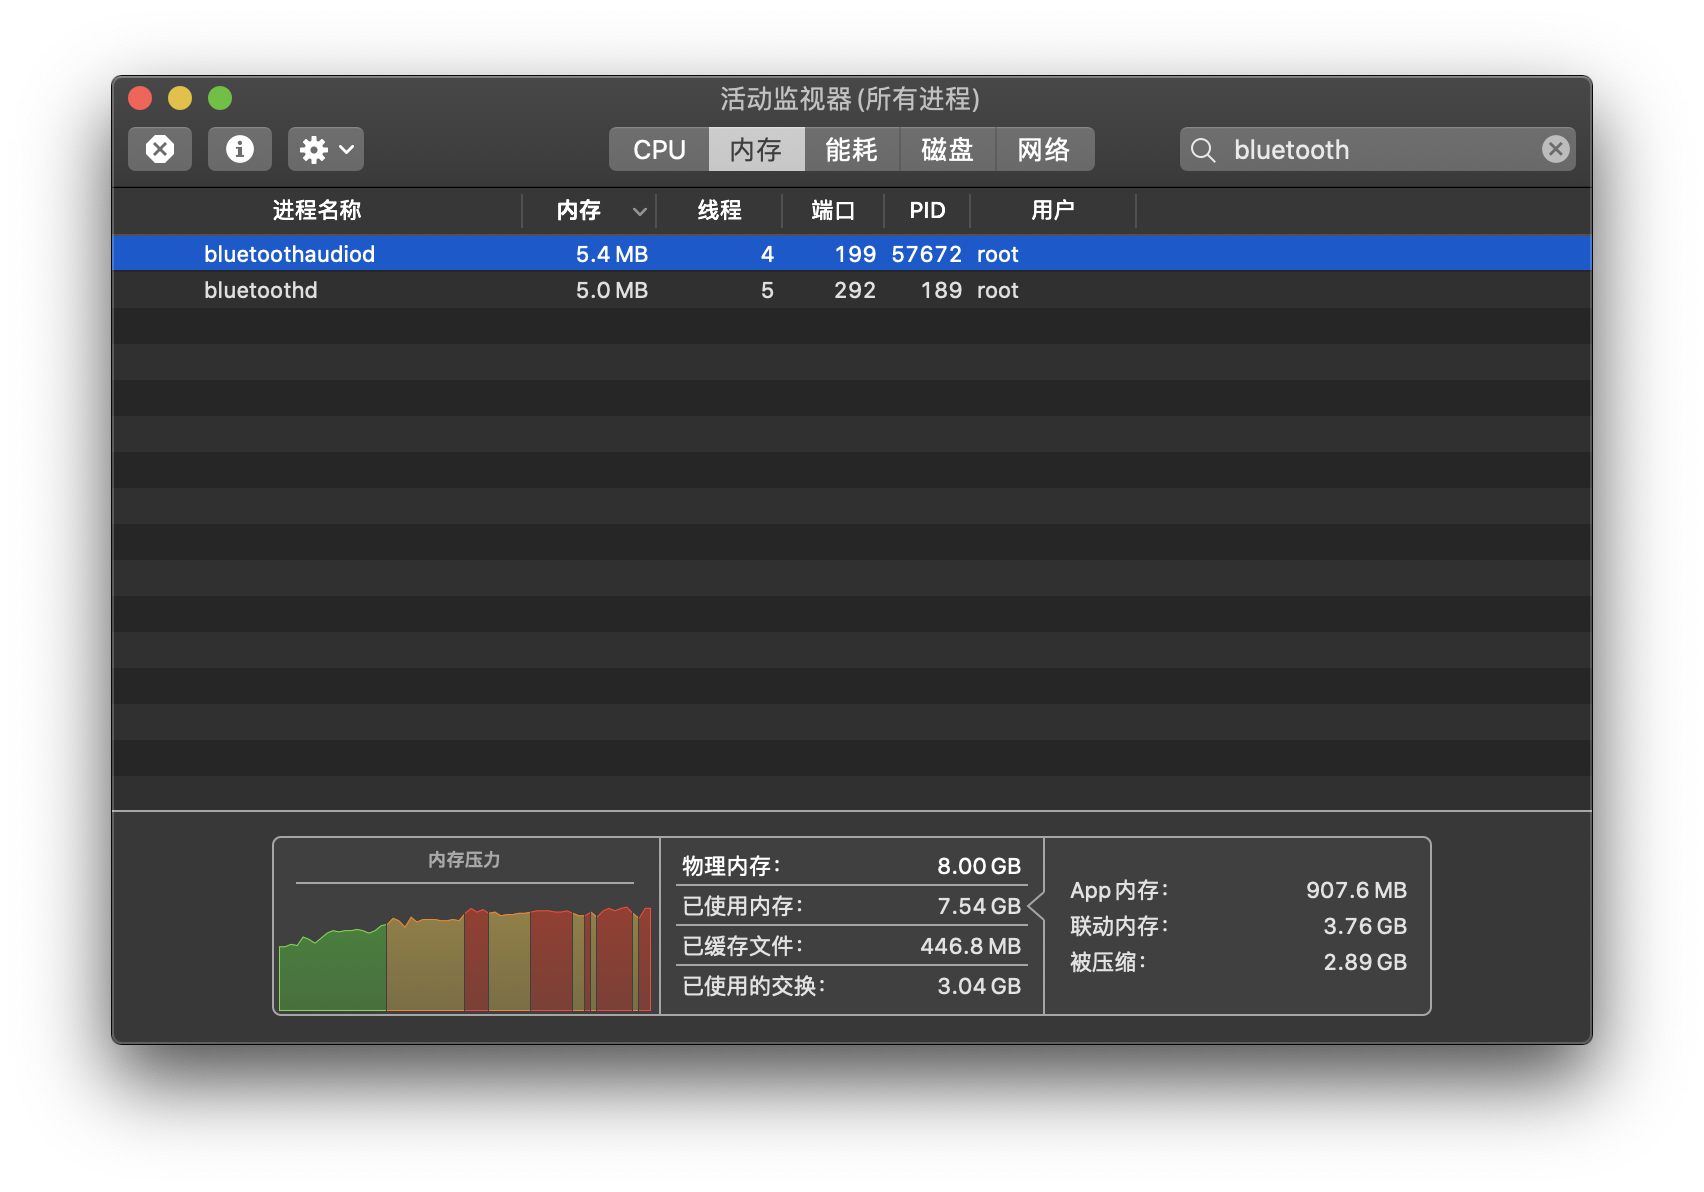This screenshot has width=1704, height=1192.
Task: Sort processes by 端口 column
Action: (x=832, y=210)
